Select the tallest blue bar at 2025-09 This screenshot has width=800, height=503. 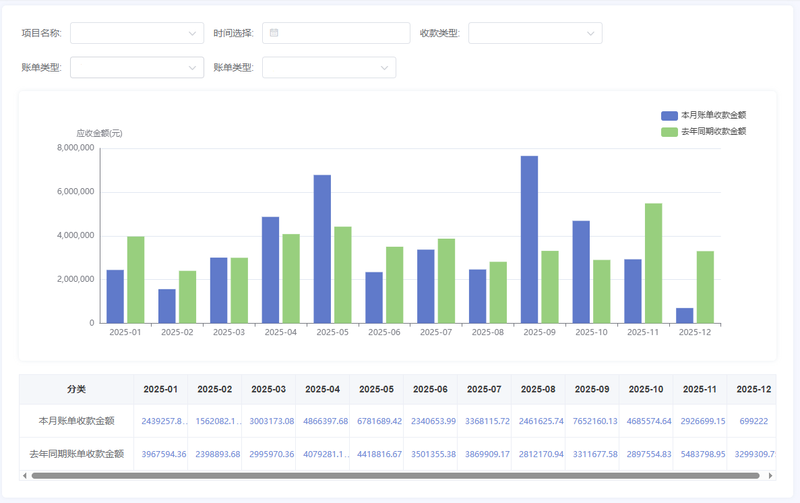click(529, 240)
